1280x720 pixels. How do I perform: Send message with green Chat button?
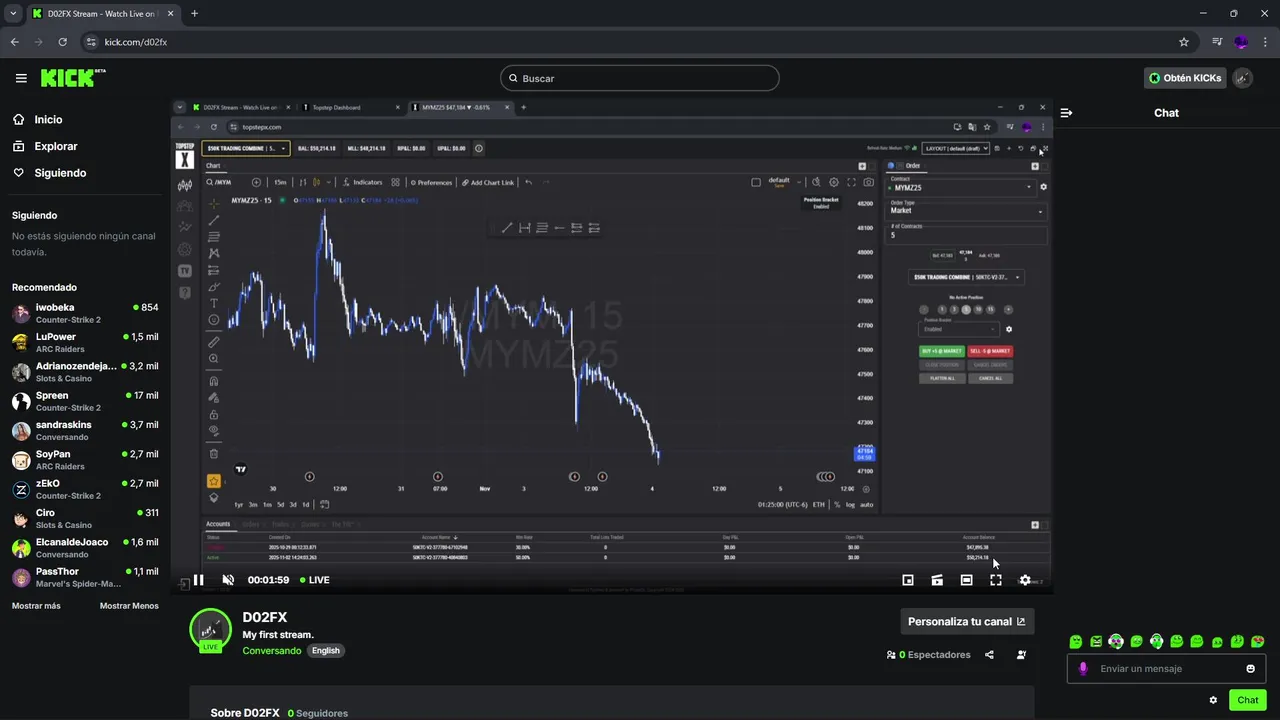[x=1247, y=700]
